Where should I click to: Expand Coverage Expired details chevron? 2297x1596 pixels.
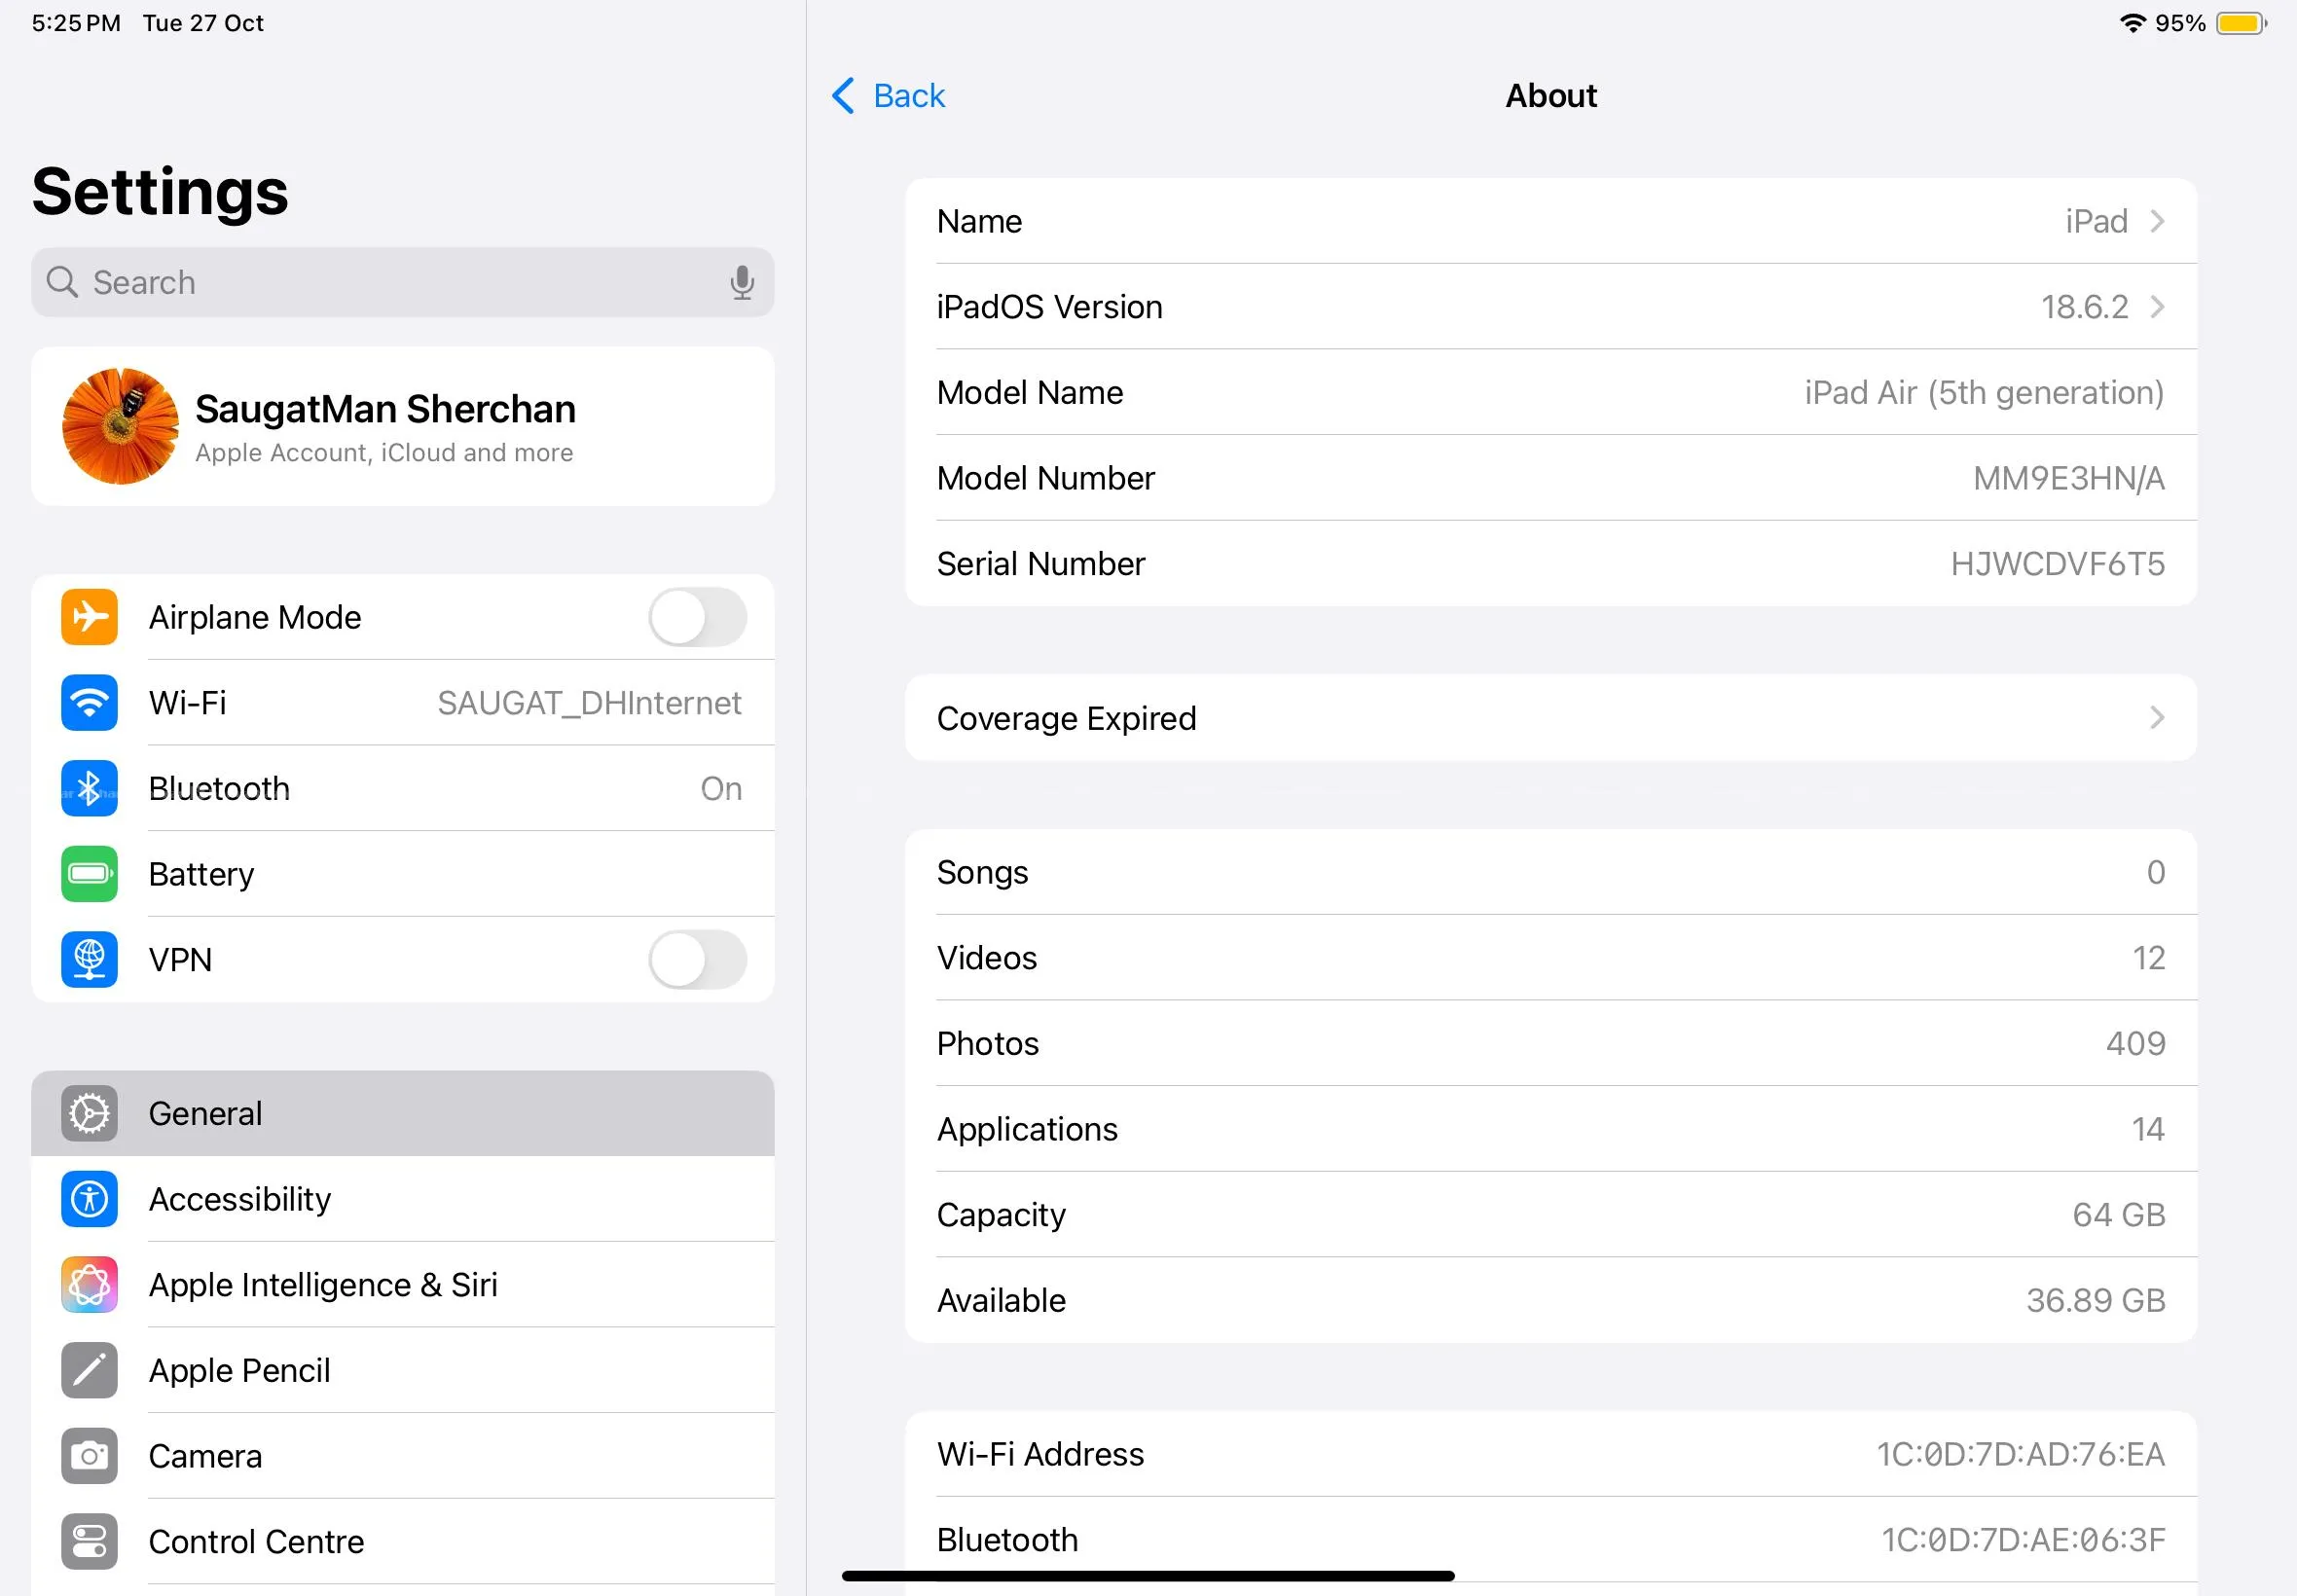2157,718
